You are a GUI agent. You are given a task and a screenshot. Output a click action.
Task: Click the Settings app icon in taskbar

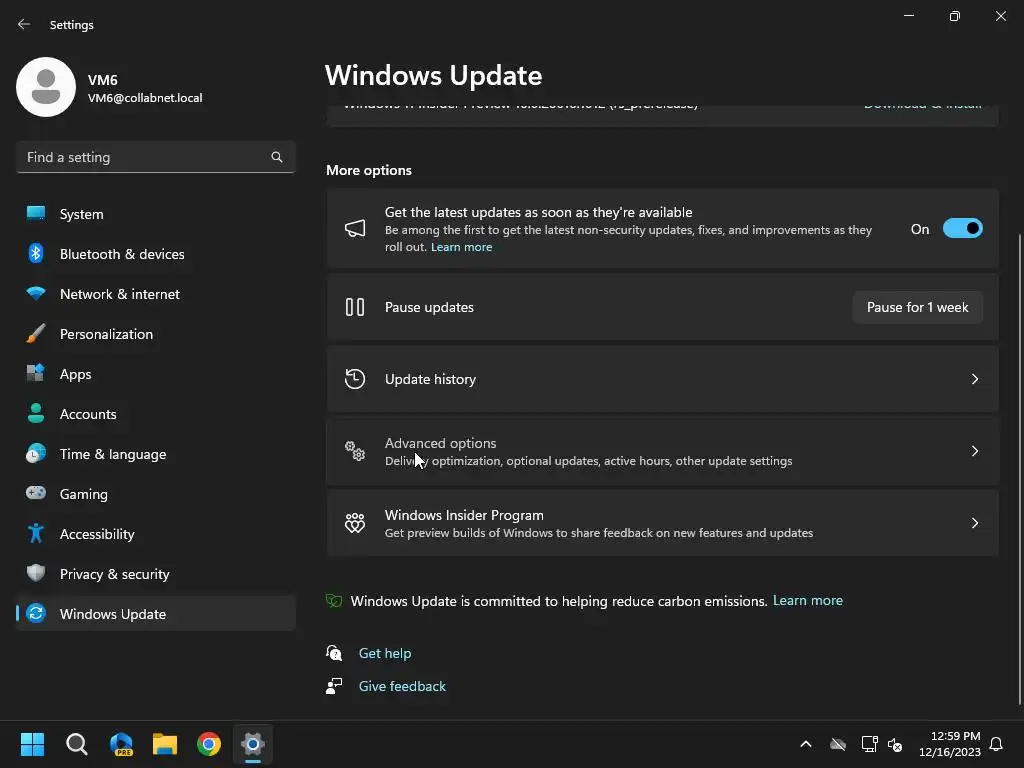coord(253,744)
